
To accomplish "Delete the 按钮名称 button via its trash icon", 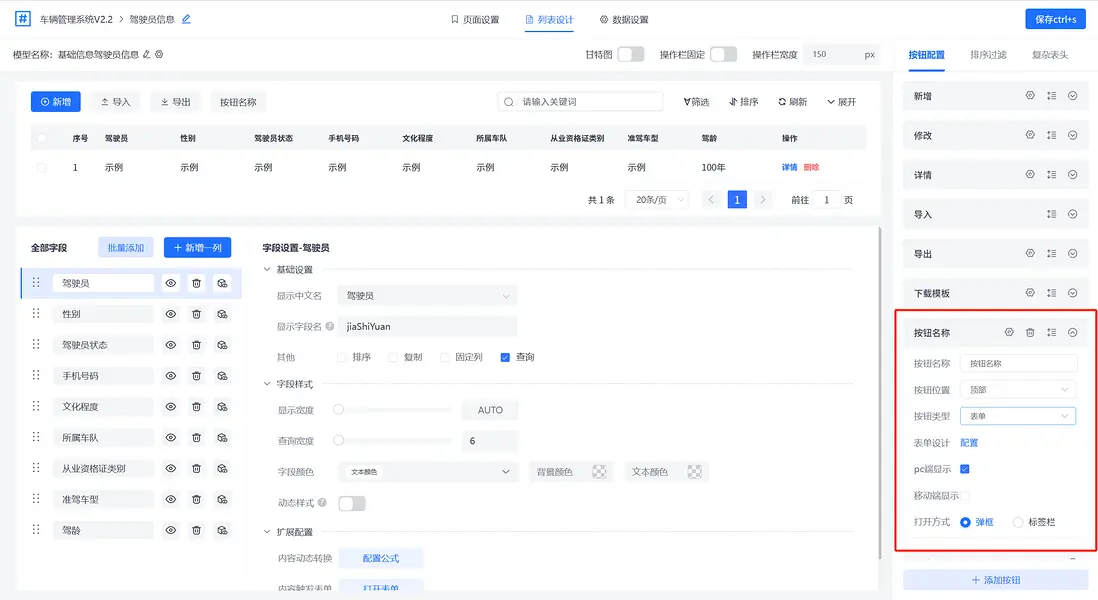I will pos(1030,333).
